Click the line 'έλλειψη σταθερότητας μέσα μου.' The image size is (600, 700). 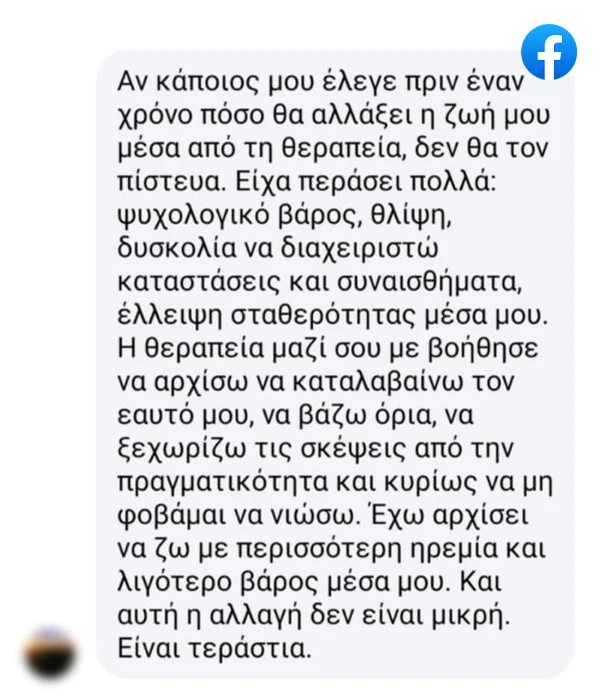tap(333, 315)
